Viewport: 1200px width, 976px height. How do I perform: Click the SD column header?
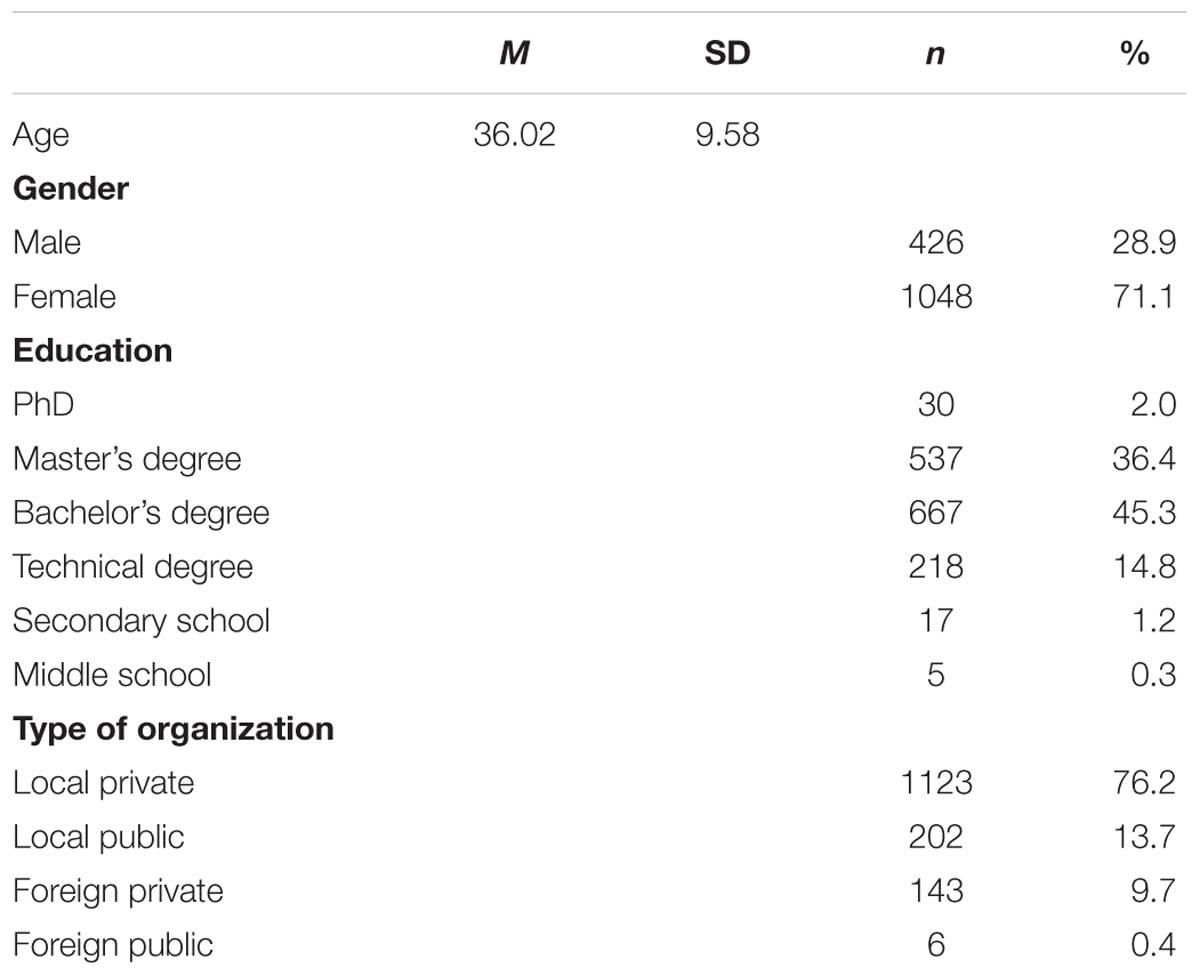pyautogui.click(x=727, y=54)
